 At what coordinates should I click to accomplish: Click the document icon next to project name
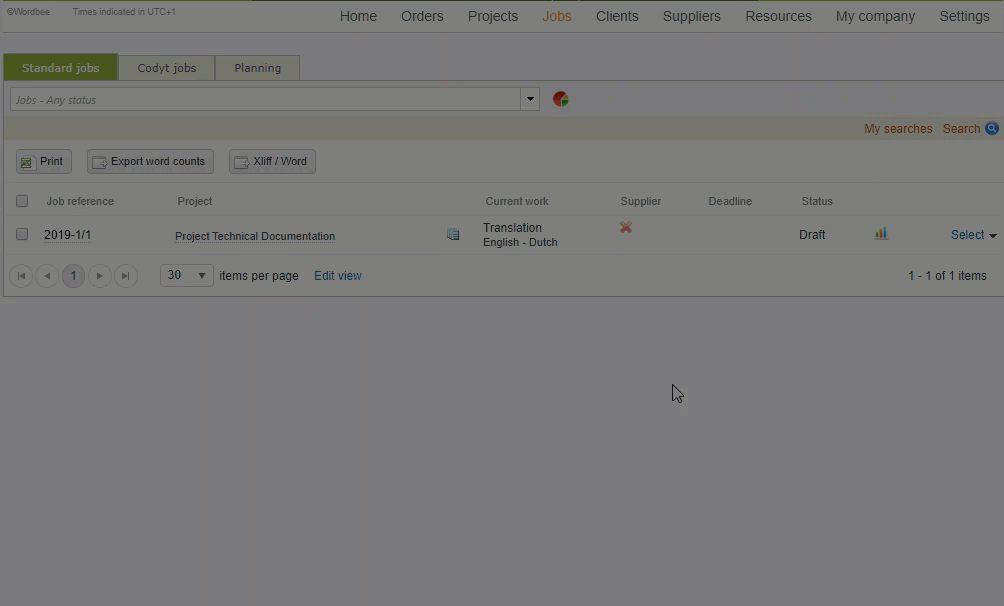pyautogui.click(x=453, y=235)
